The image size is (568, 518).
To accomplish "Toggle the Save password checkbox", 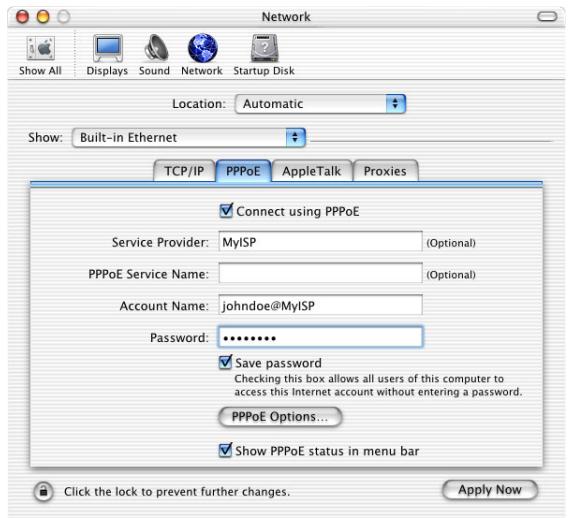I will 225,362.
